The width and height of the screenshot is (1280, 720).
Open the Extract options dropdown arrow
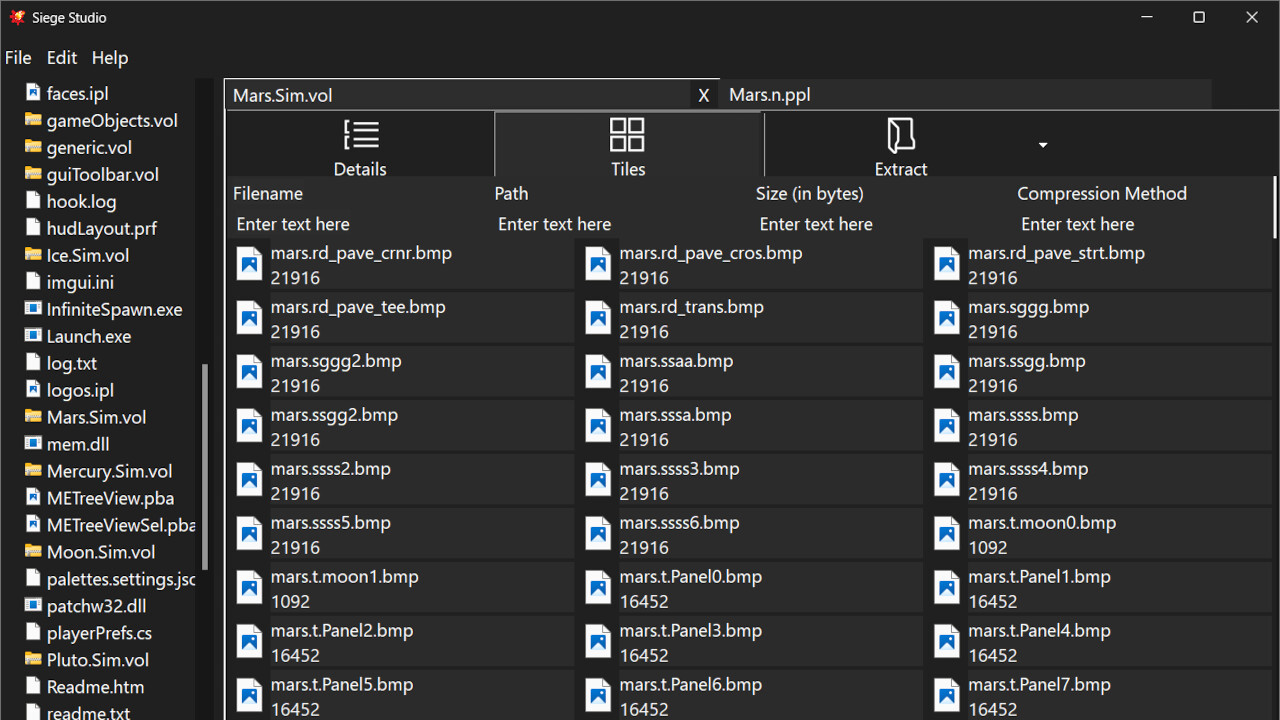click(1042, 144)
